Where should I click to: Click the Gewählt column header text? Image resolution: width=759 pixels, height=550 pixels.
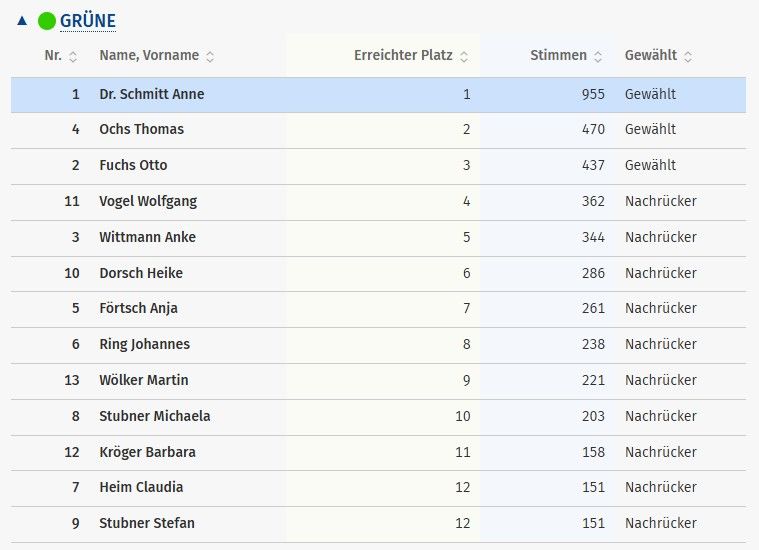[x=650, y=55]
